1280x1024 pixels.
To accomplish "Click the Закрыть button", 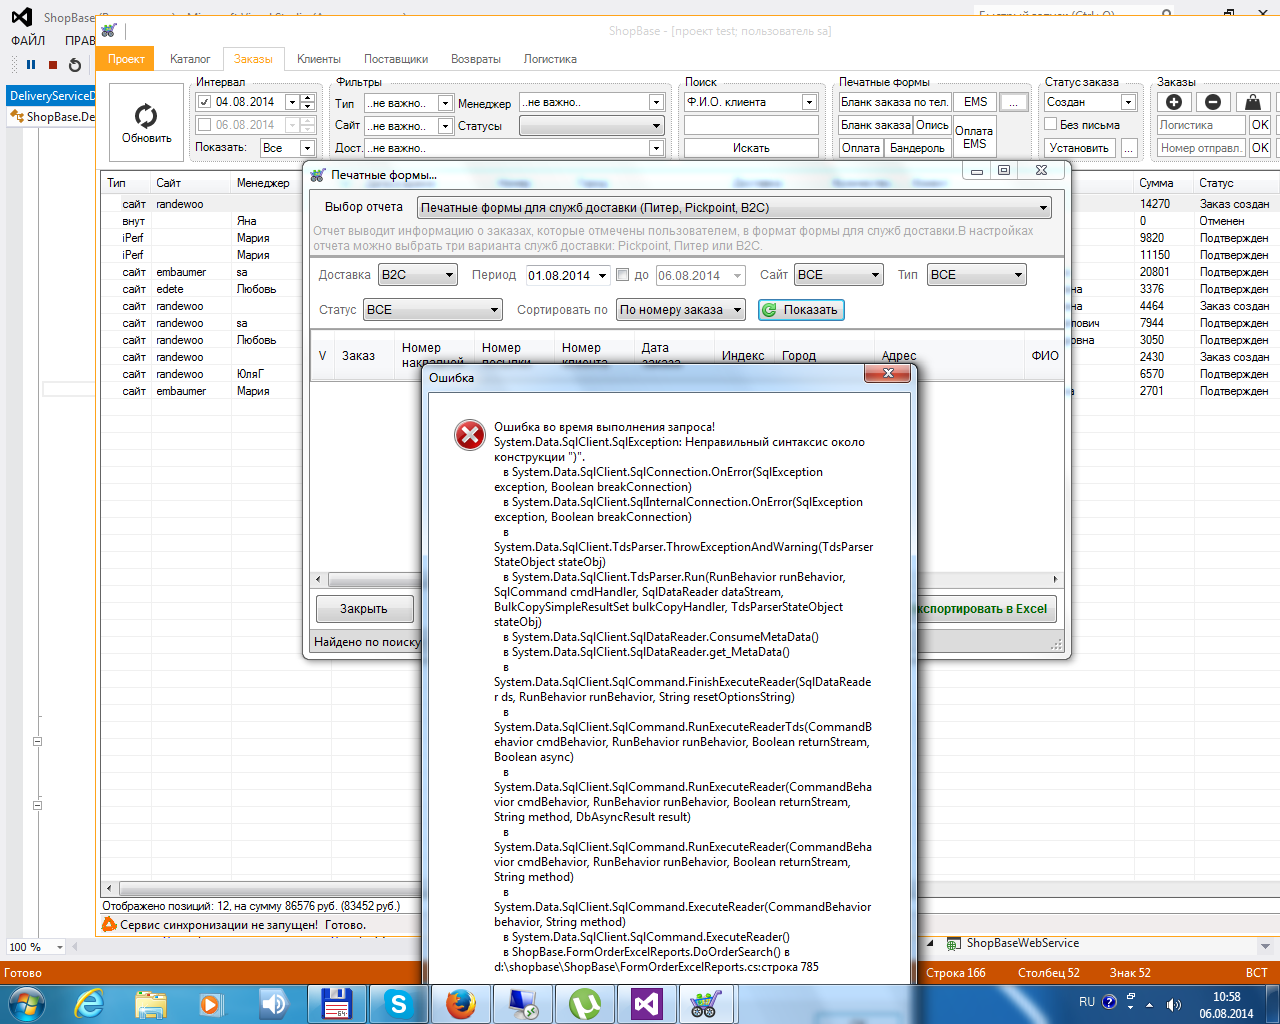I will [364, 609].
